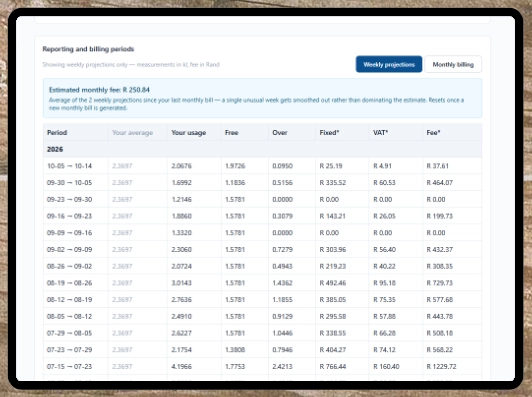This screenshot has height=397, width=532.
Task: Click usage value 4.1966
Action: coord(182,366)
